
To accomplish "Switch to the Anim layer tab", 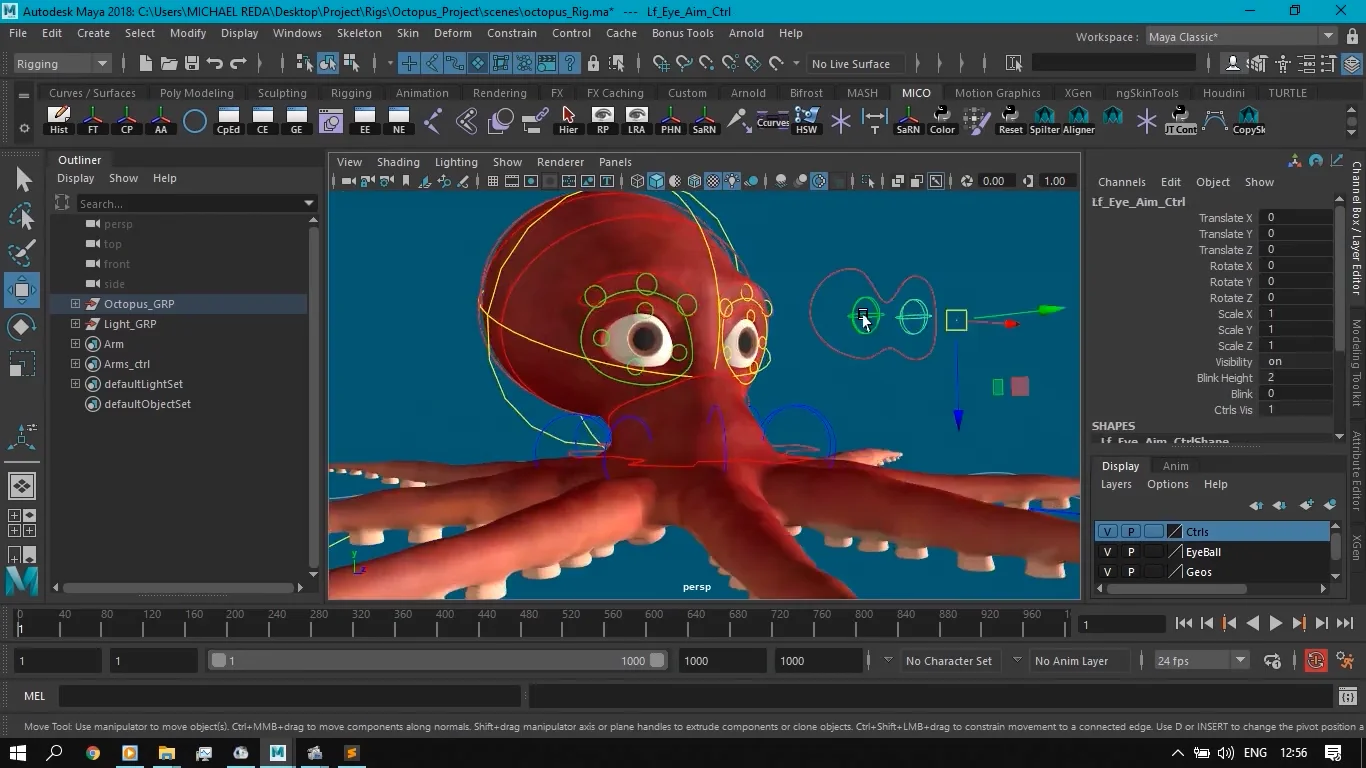I will [x=1175, y=466].
